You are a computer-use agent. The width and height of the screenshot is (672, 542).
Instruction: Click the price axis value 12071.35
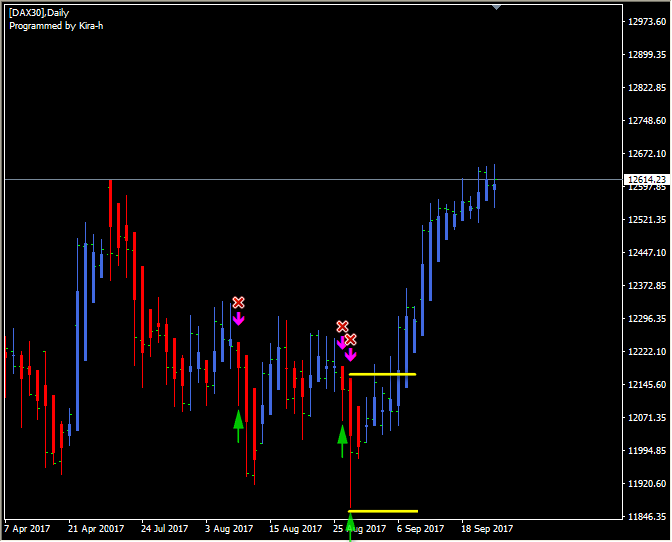click(x=647, y=418)
